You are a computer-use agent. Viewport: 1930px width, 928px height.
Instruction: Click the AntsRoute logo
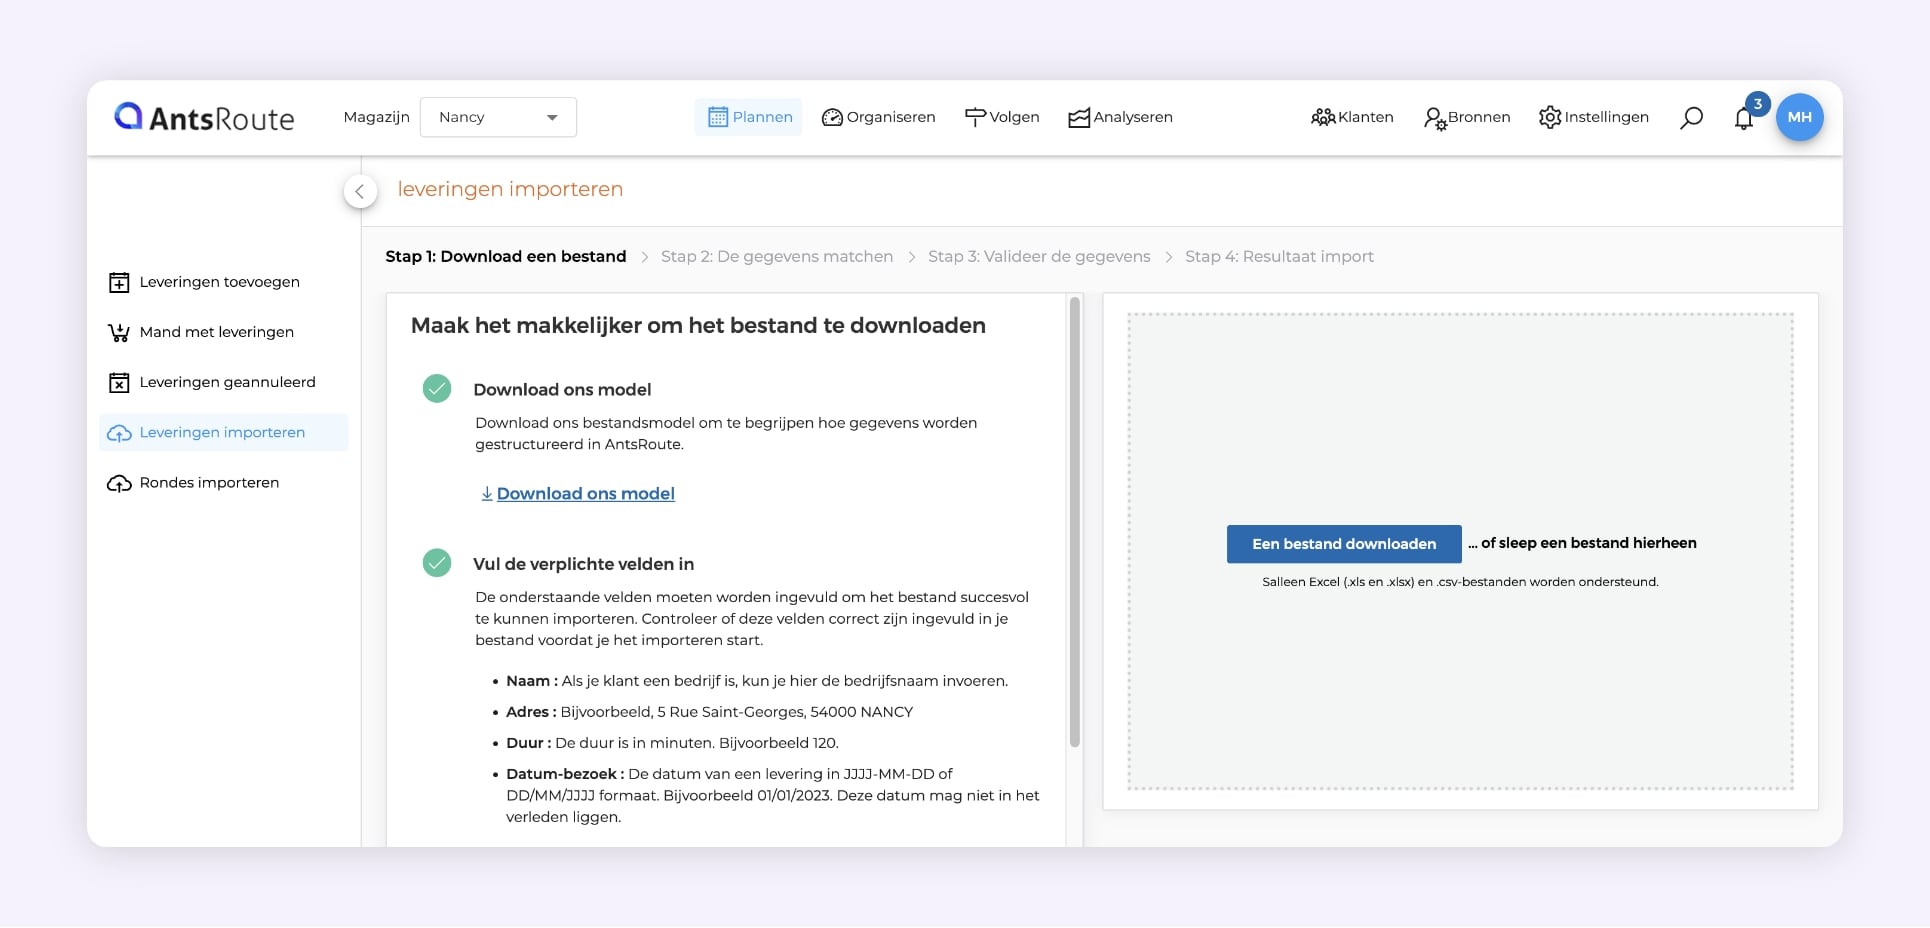[x=205, y=118]
